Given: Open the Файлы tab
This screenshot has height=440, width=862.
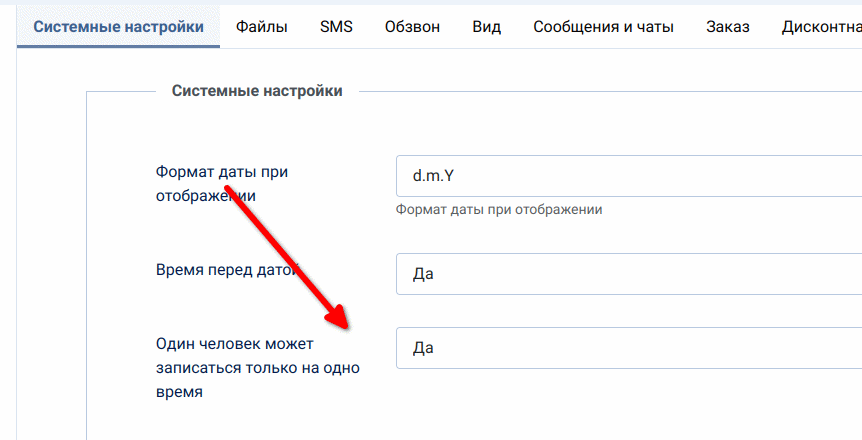Looking at the screenshot, I should pyautogui.click(x=262, y=27).
